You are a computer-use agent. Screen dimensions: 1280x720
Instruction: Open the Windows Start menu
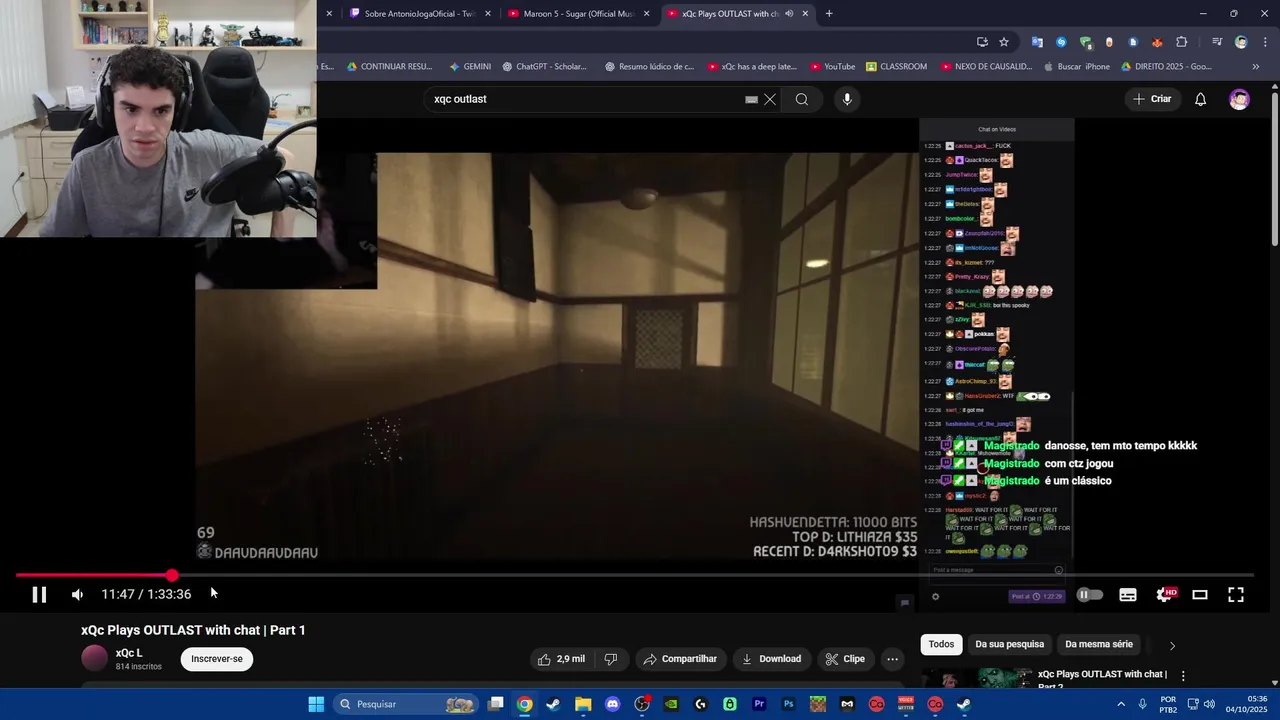316,704
